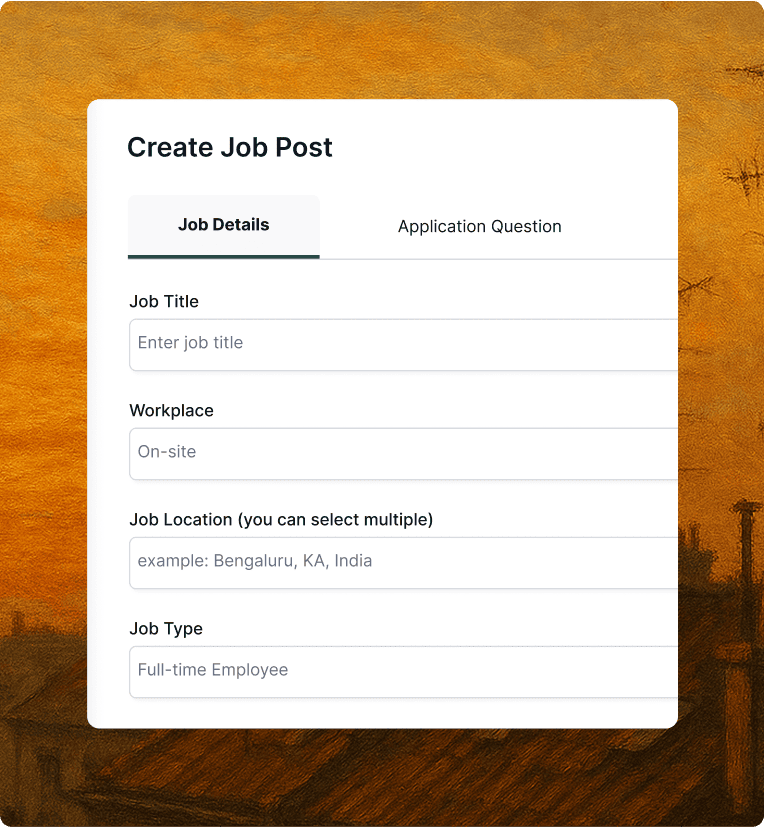Screen dimensions: 765x827
Task: Click the "Workplace" field label
Action: click(x=171, y=410)
